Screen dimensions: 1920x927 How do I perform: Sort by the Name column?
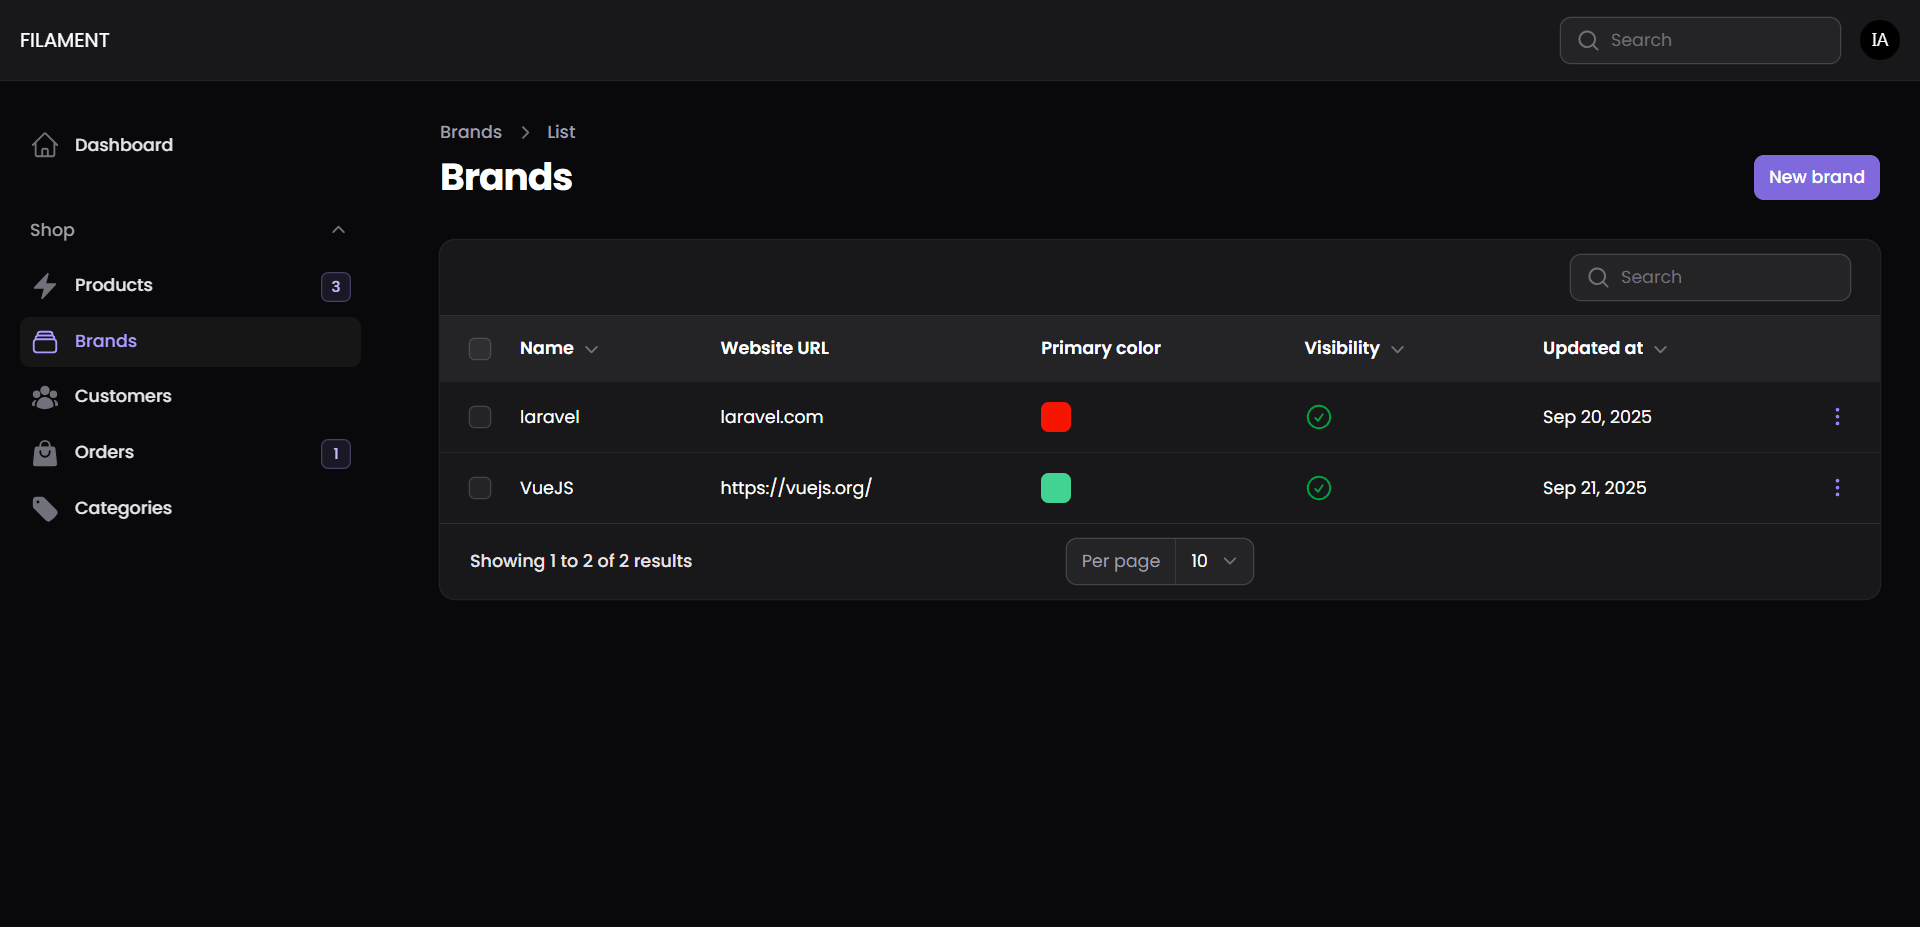pyautogui.click(x=559, y=348)
